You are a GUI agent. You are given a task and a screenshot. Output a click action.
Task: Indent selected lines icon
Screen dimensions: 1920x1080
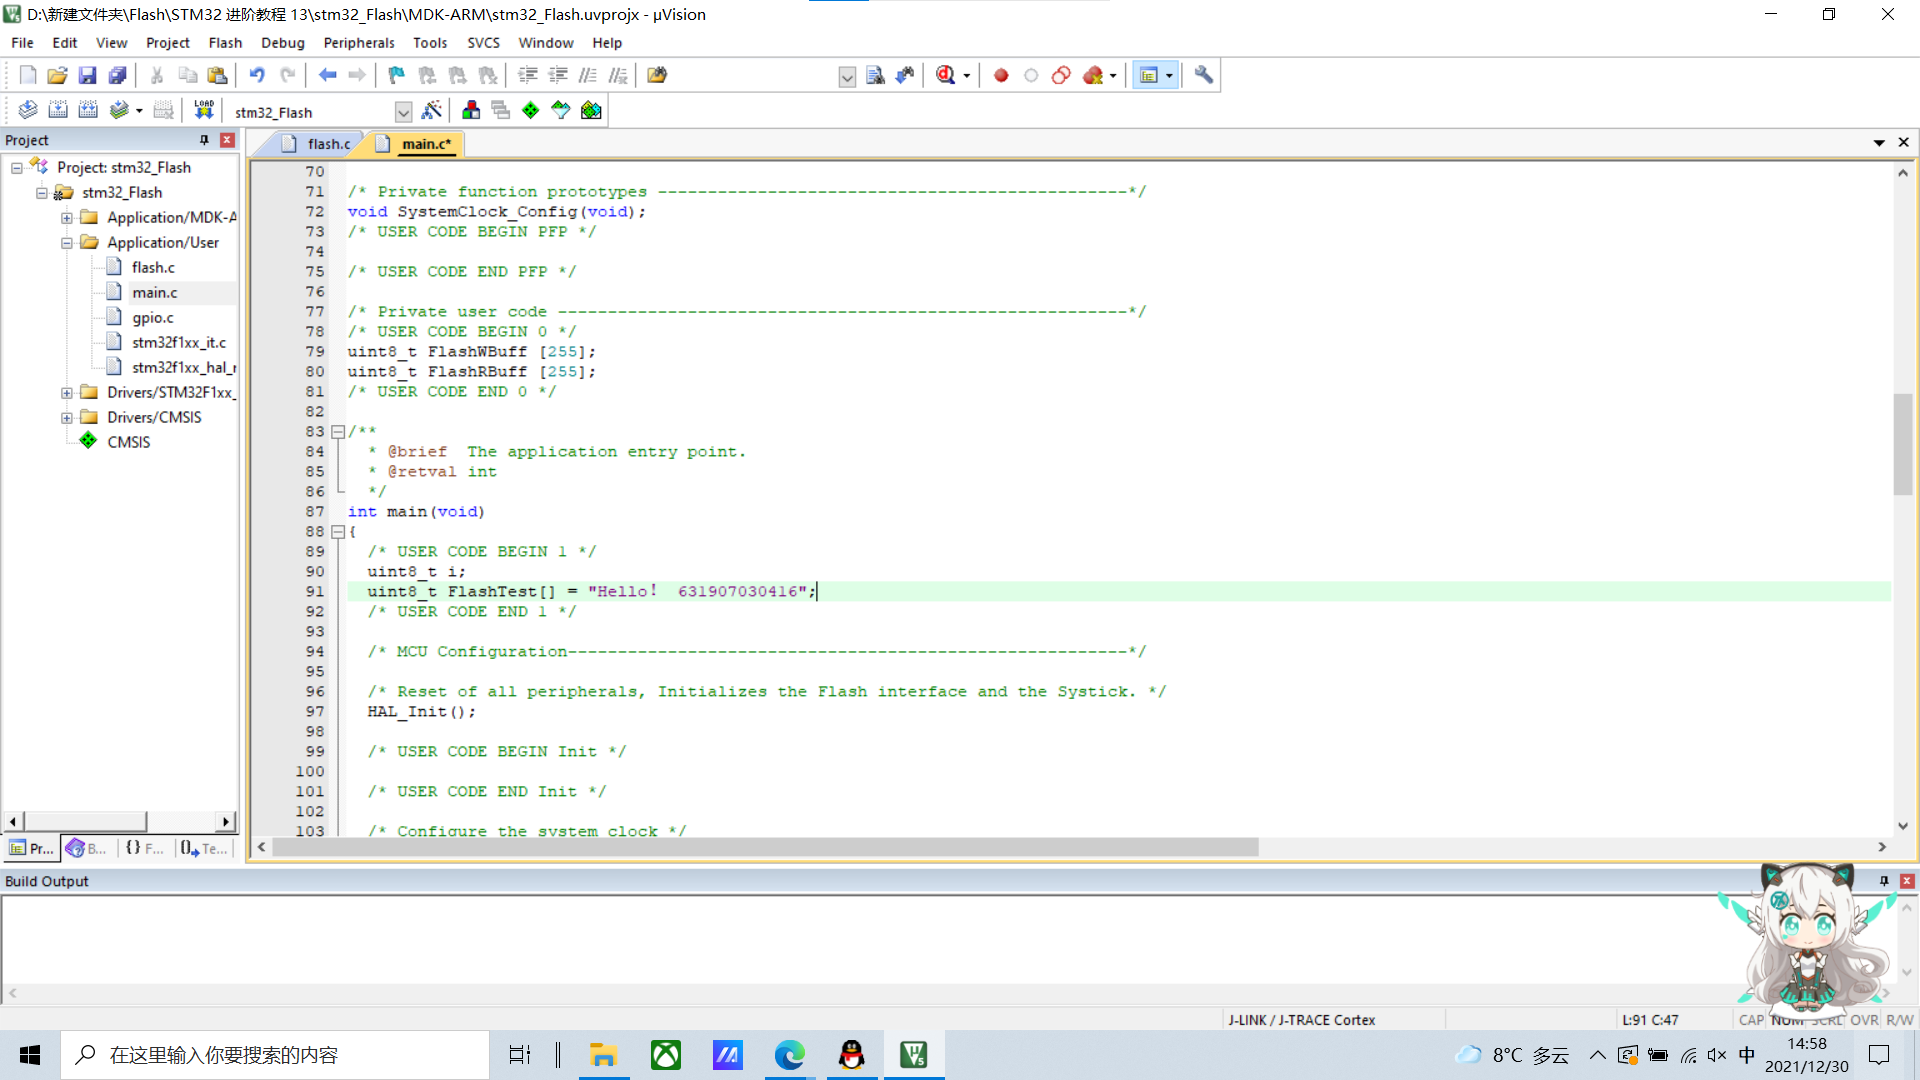pos(528,75)
